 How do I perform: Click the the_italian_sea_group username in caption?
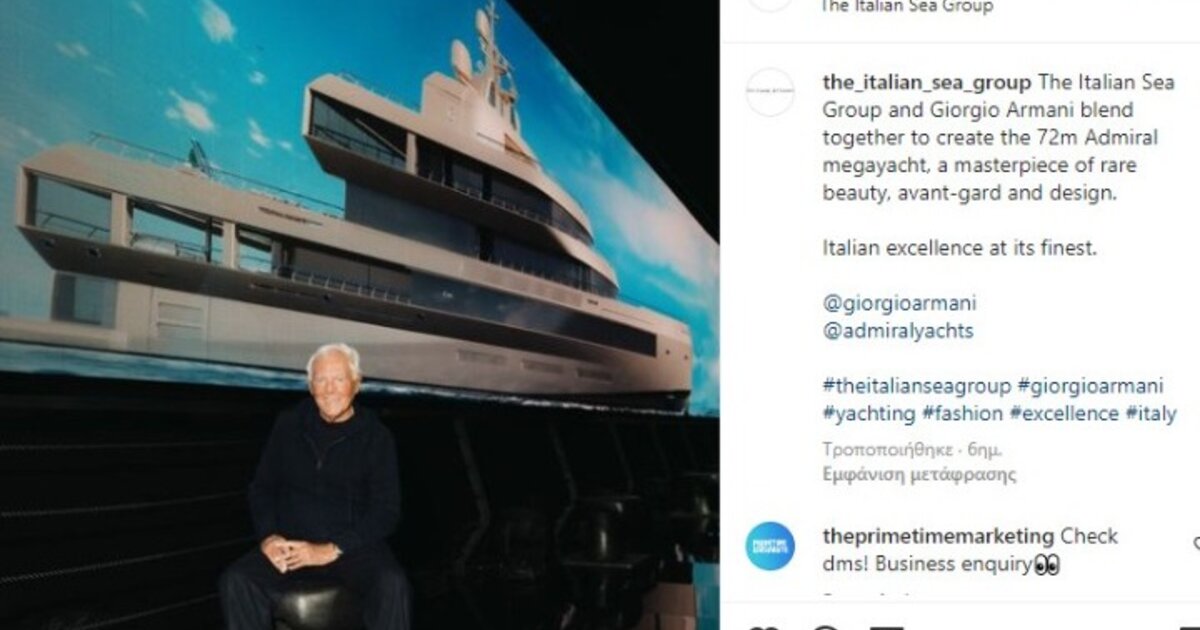(x=925, y=81)
